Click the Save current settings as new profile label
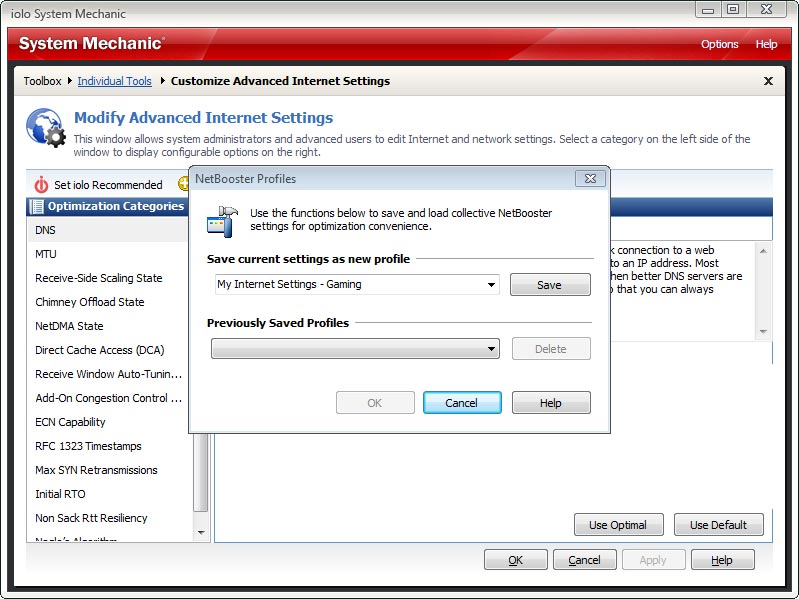This screenshot has height=599, width=799. pyautogui.click(x=308, y=259)
